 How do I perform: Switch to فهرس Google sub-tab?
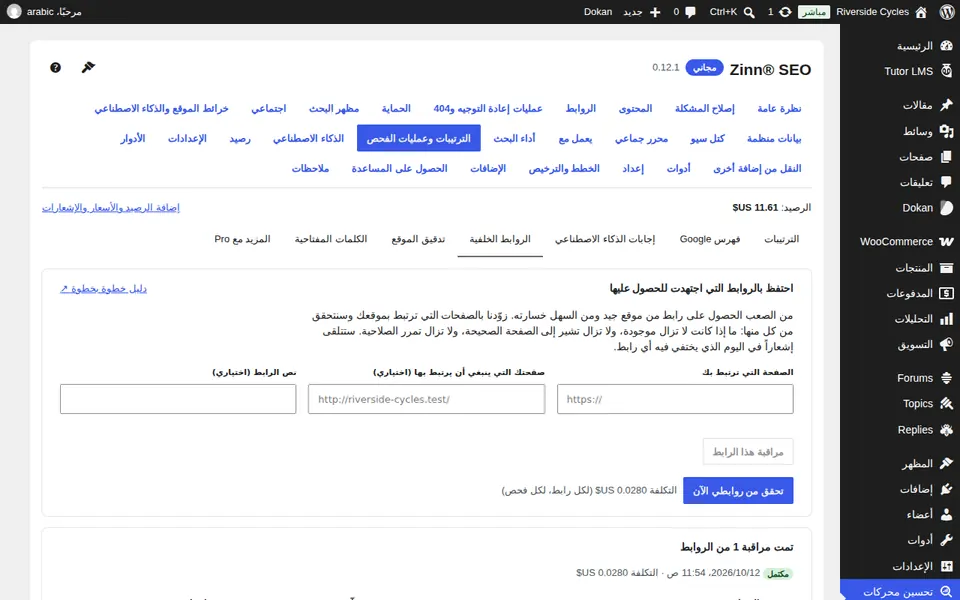pyautogui.click(x=710, y=239)
